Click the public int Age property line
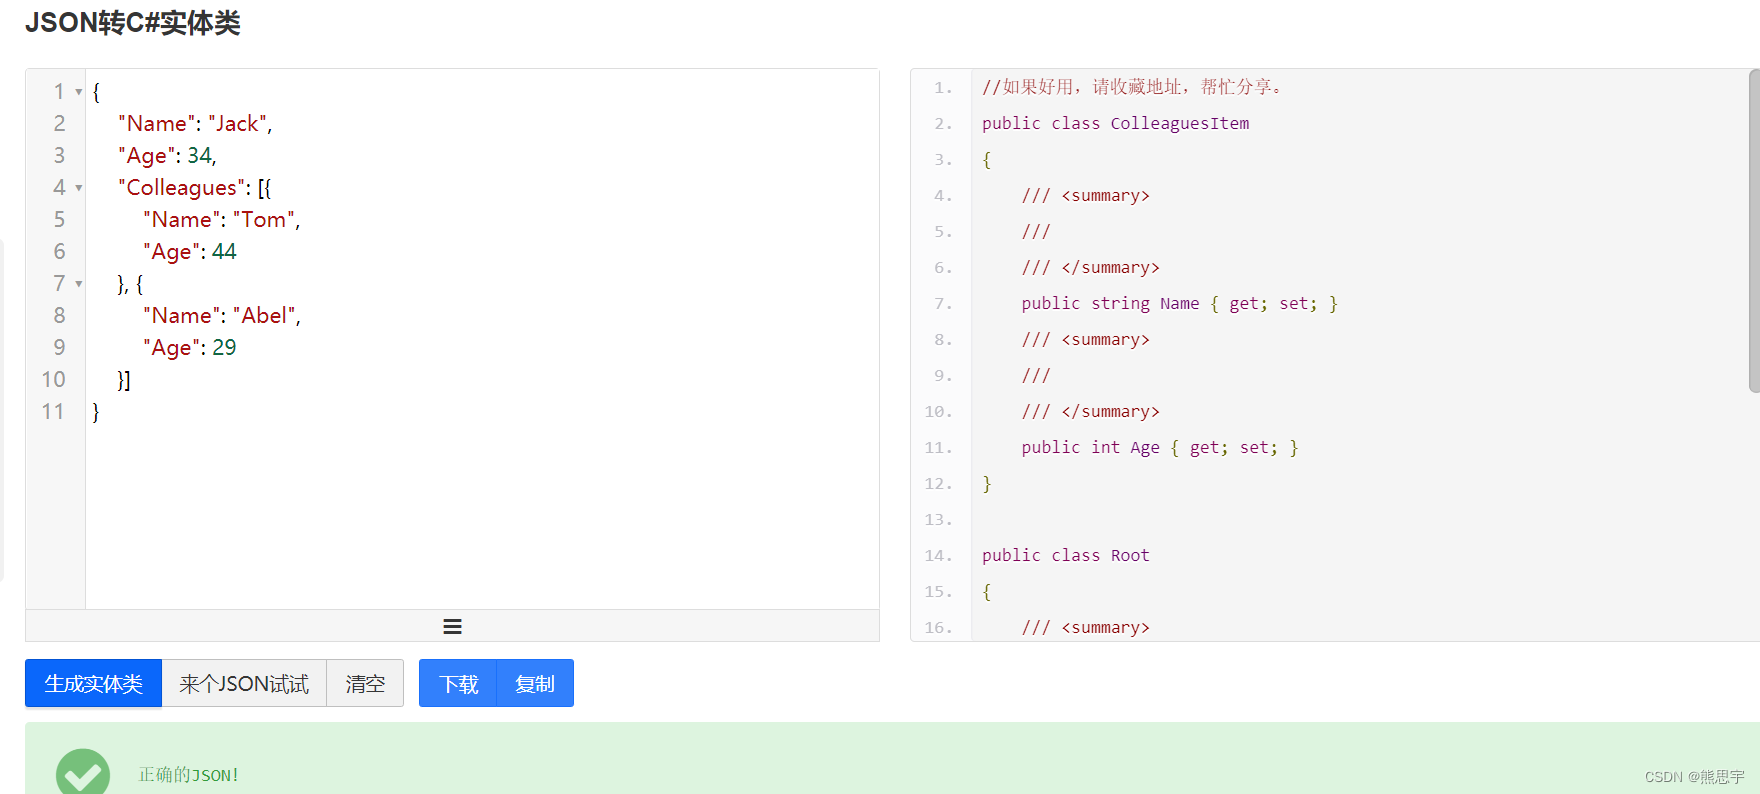 tap(1158, 448)
